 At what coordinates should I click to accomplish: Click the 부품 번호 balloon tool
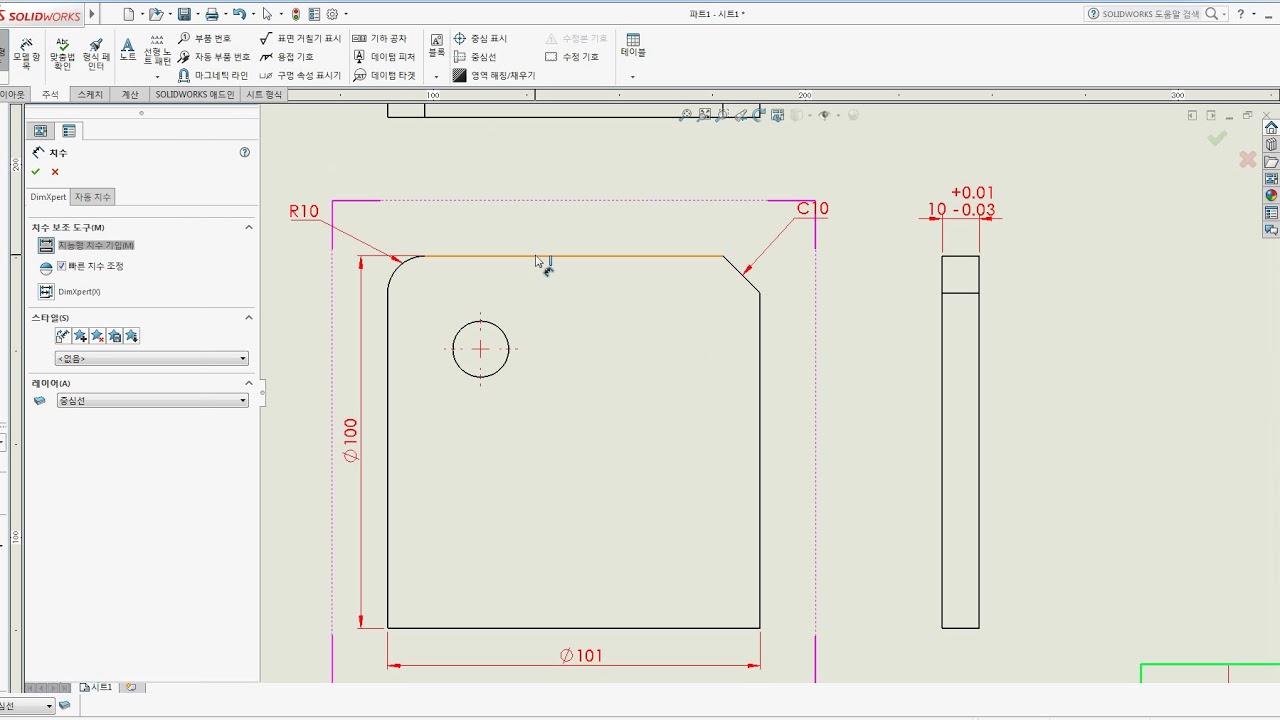tap(204, 38)
